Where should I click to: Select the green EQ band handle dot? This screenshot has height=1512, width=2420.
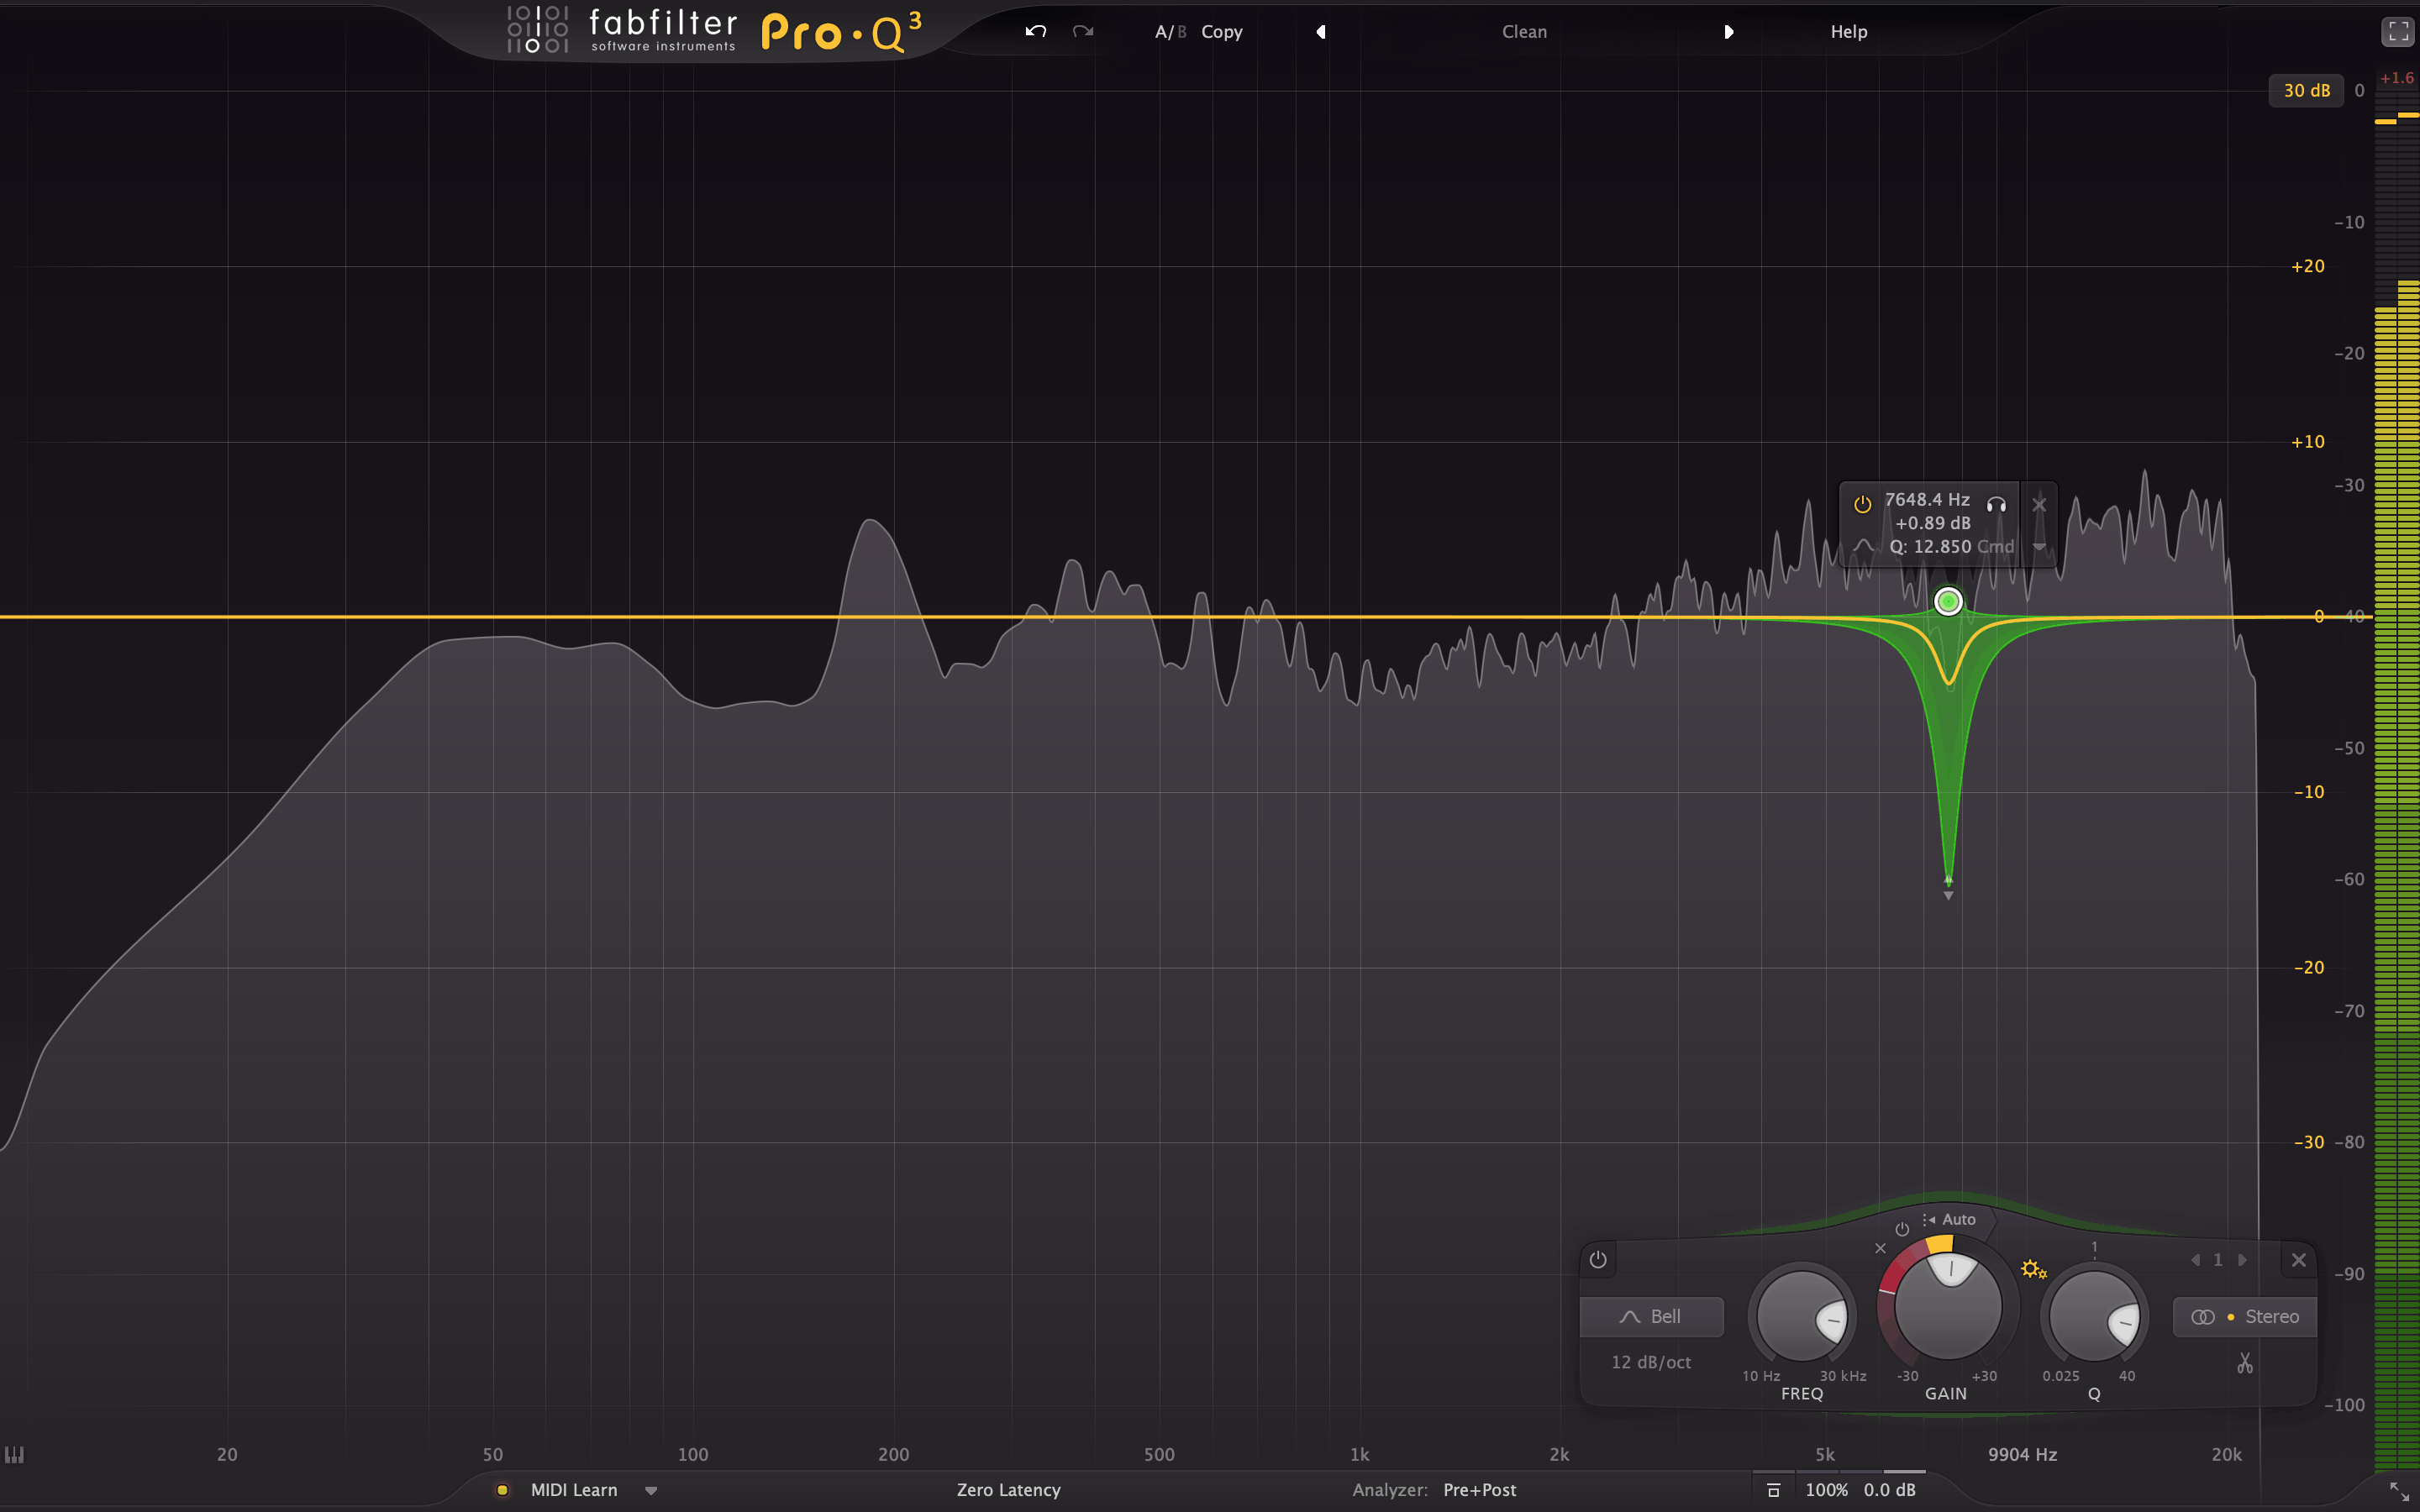point(1948,602)
